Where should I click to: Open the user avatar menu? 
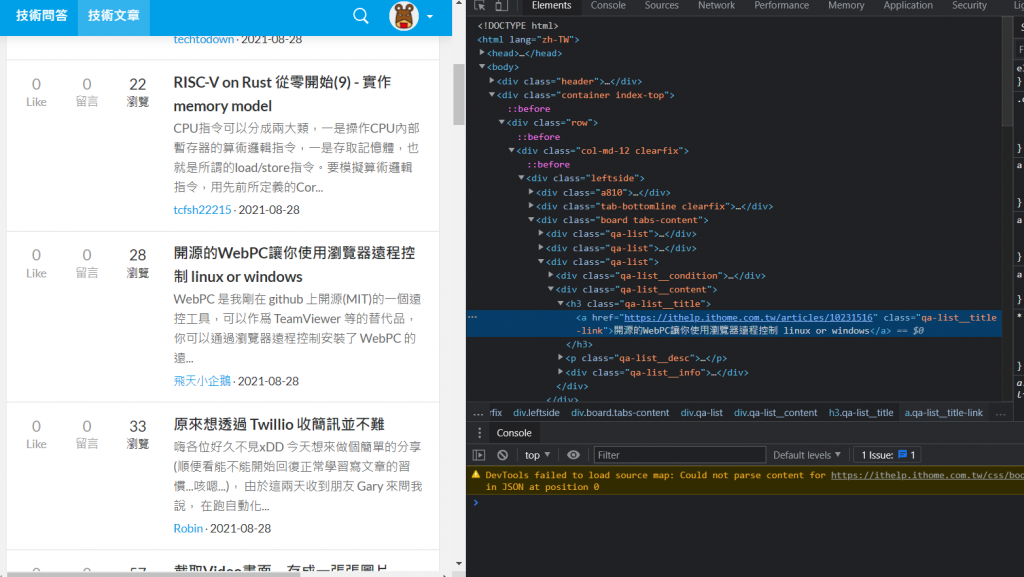(404, 16)
